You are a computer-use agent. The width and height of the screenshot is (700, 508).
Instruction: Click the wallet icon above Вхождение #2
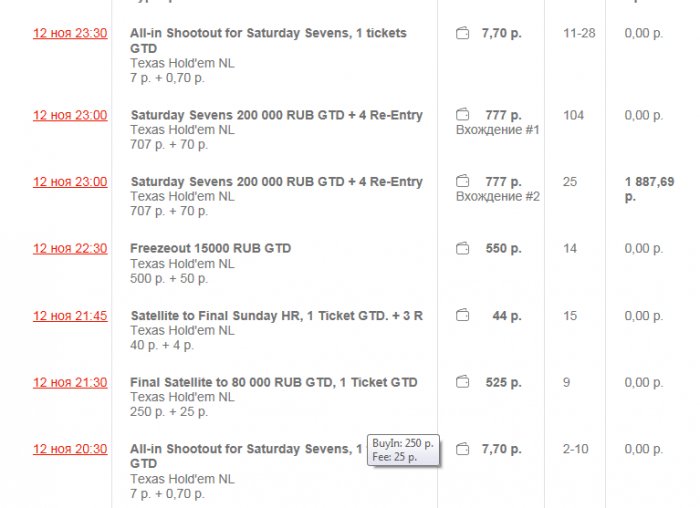coord(462,182)
